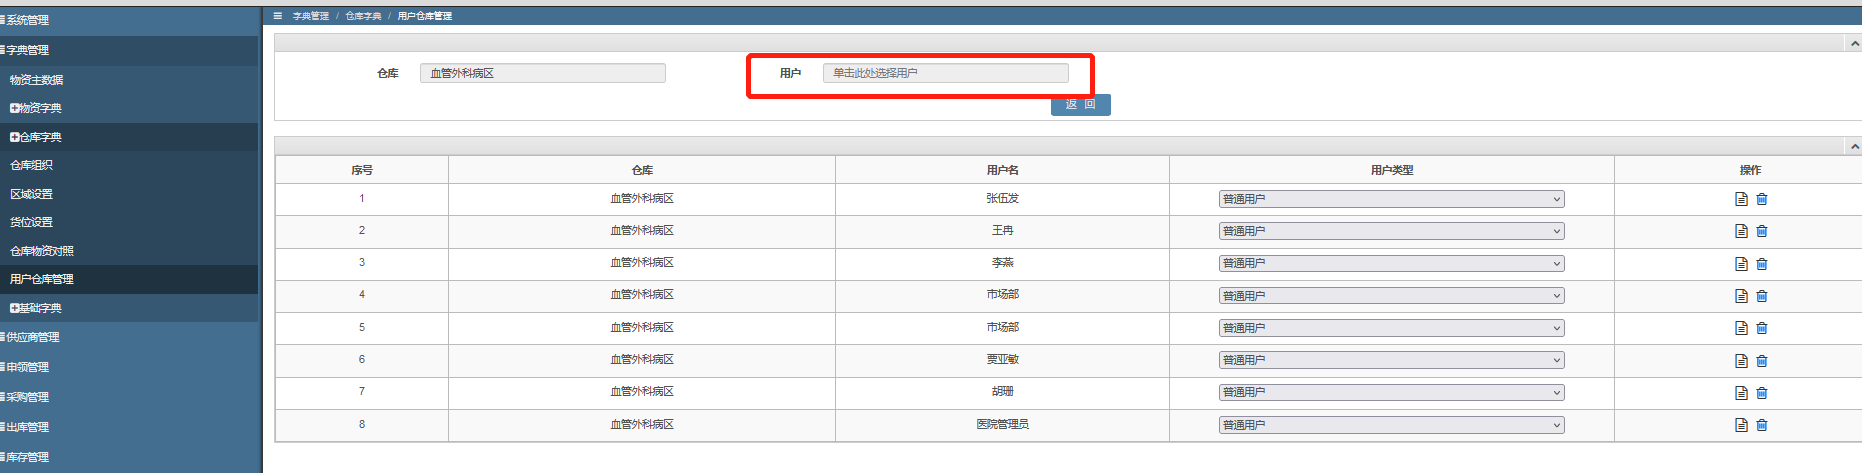The height and width of the screenshot is (473, 1862).
Task: Click the 用户 field to select a user
Action: point(946,73)
